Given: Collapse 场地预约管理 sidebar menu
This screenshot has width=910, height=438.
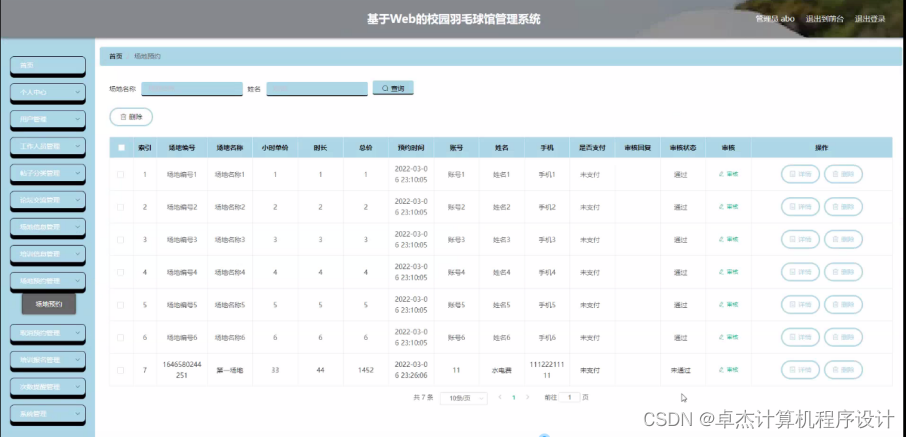Looking at the screenshot, I should [48, 281].
